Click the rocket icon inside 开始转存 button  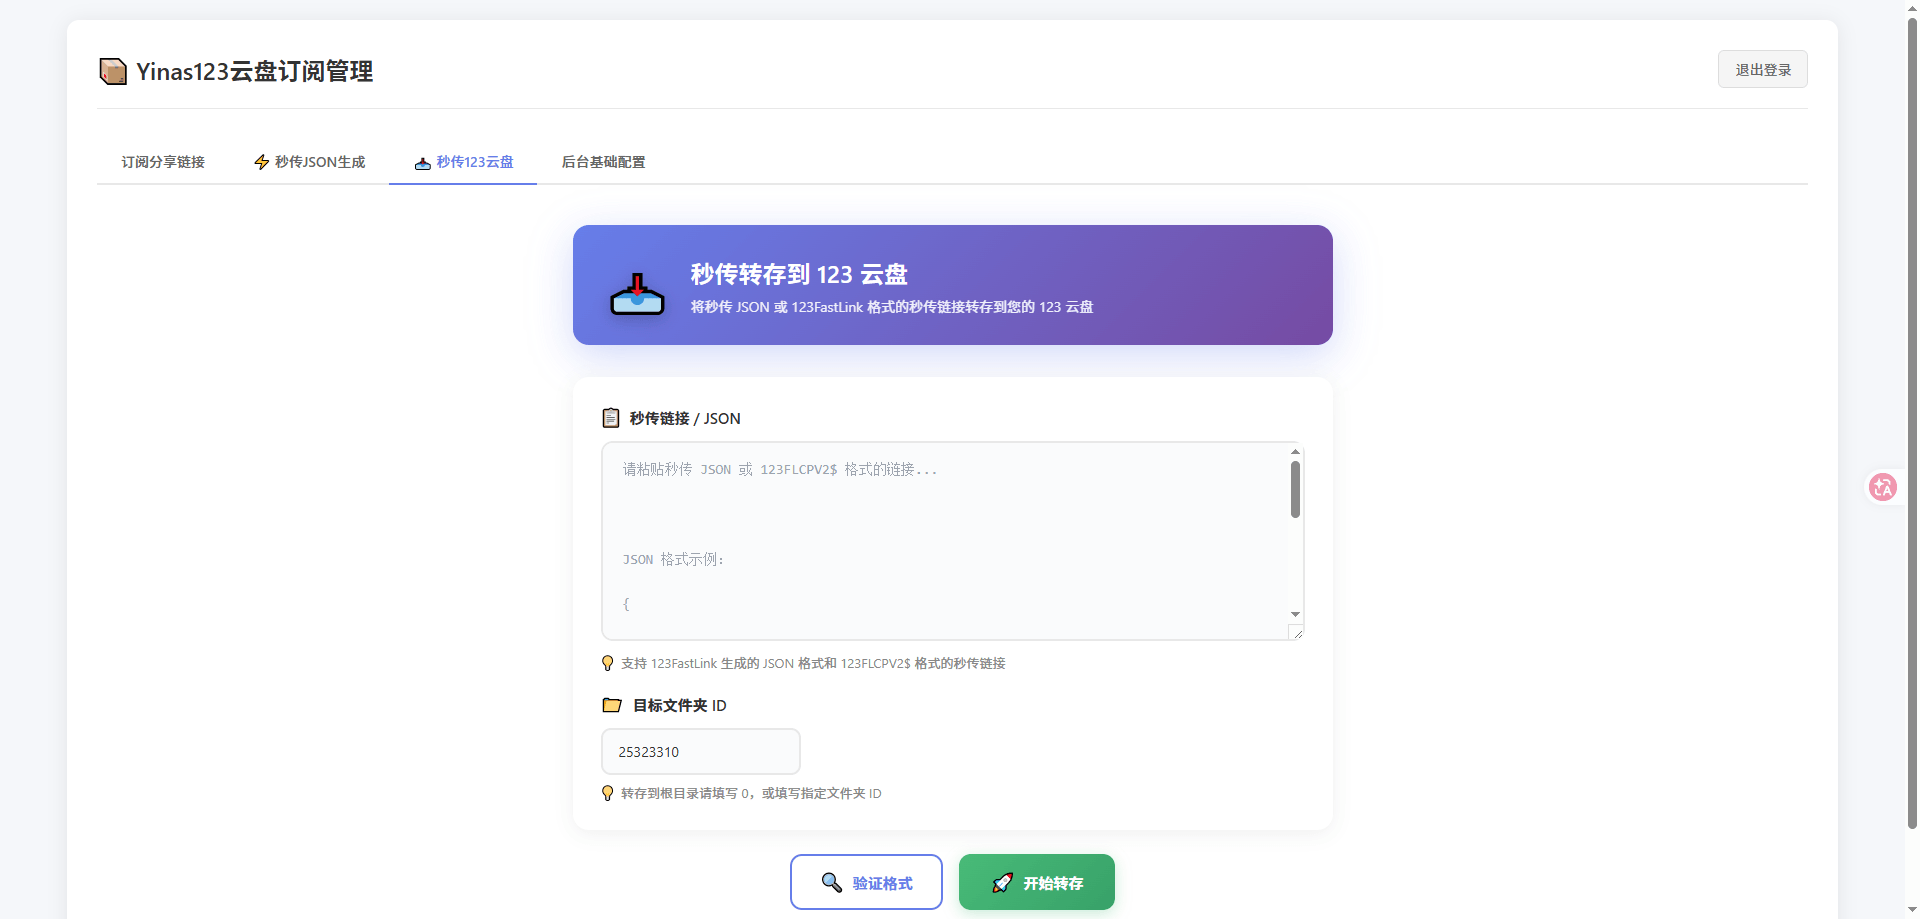click(x=1002, y=882)
